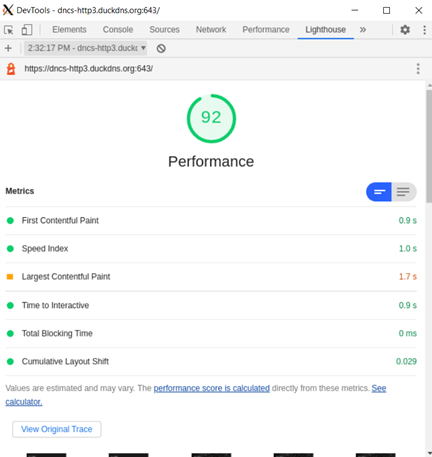
Task: Open the Elements tab
Action: pyautogui.click(x=69, y=30)
